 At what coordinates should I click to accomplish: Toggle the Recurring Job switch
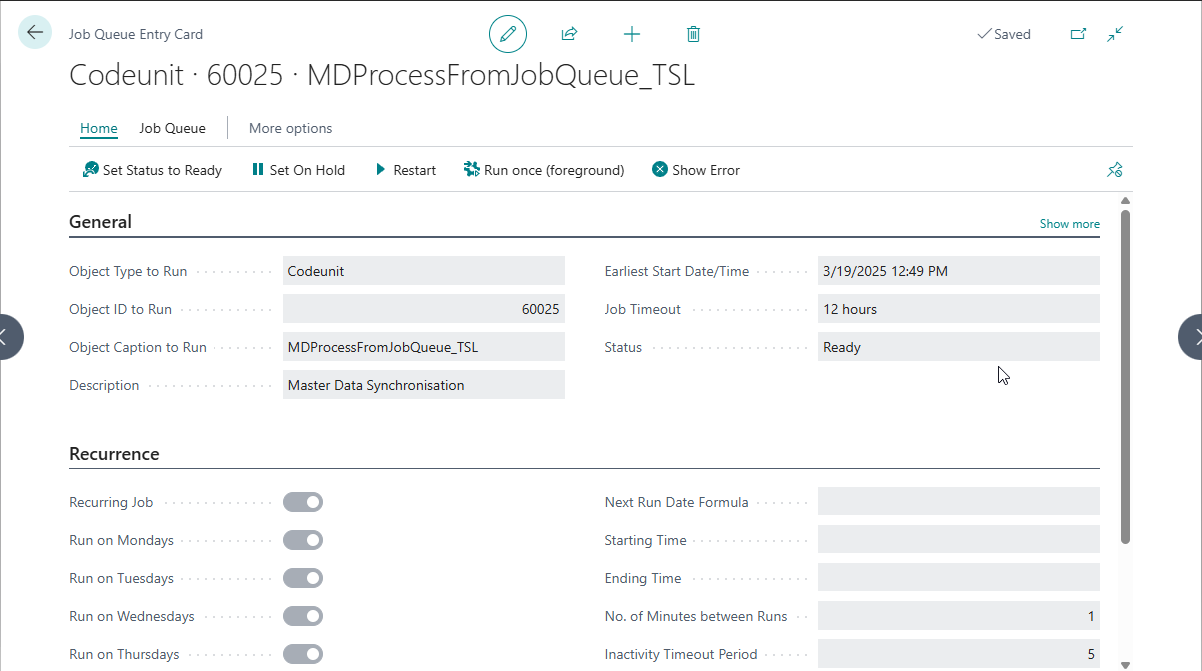click(x=303, y=502)
